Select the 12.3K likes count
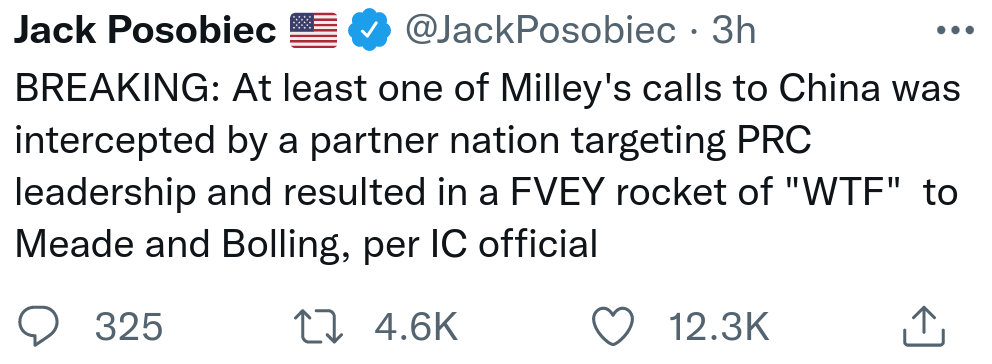 tap(719, 328)
